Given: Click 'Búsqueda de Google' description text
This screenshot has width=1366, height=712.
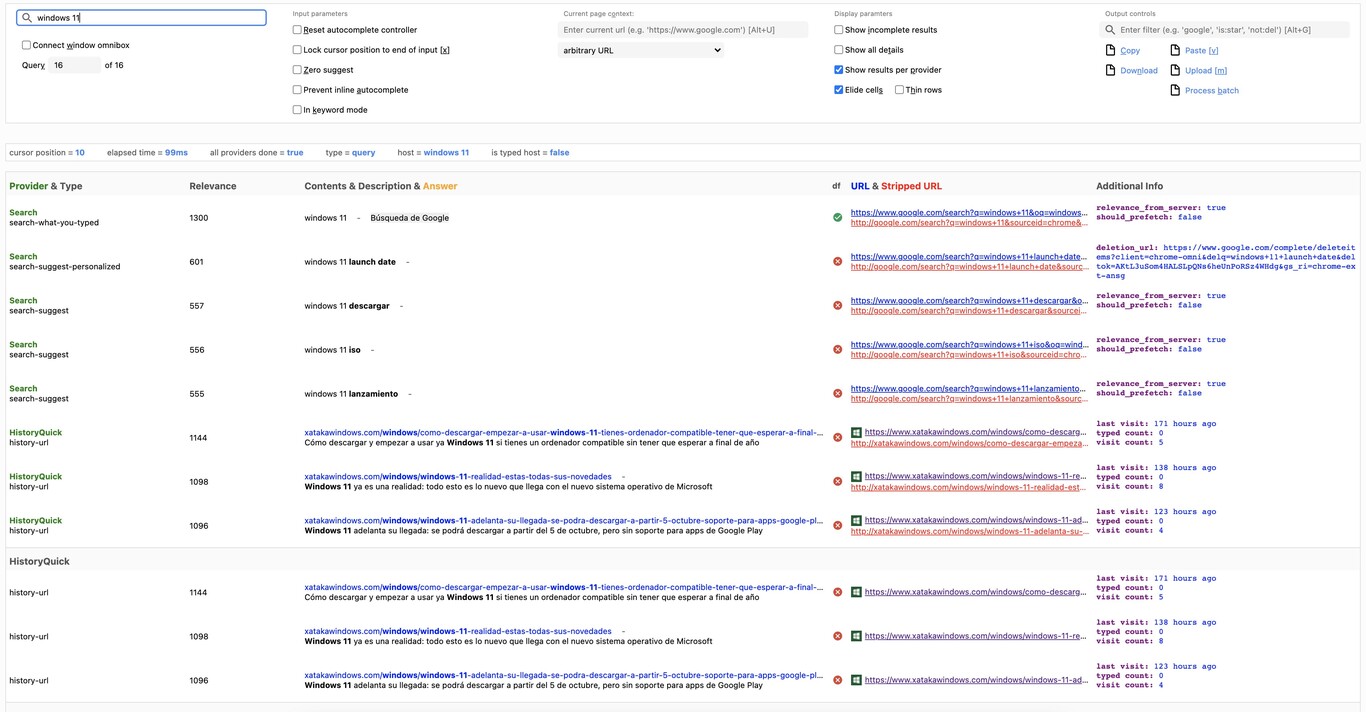Looking at the screenshot, I should coord(410,217).
